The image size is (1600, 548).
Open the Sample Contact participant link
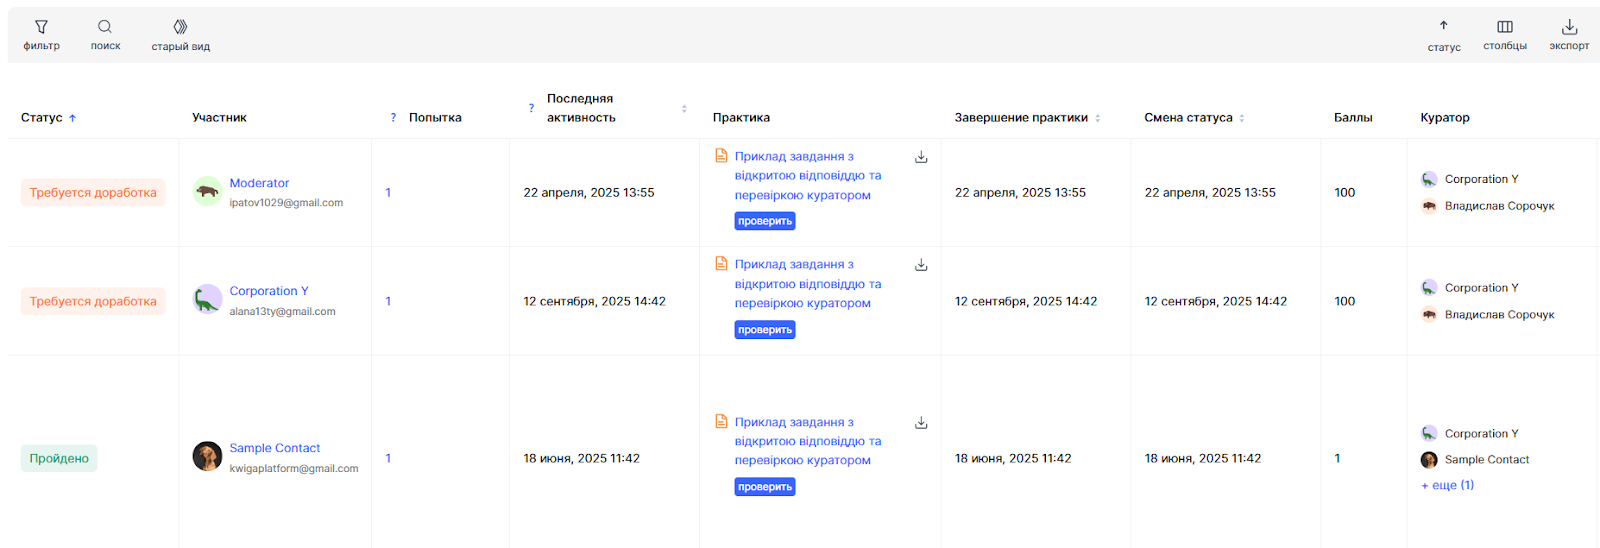tap(274, 448)
